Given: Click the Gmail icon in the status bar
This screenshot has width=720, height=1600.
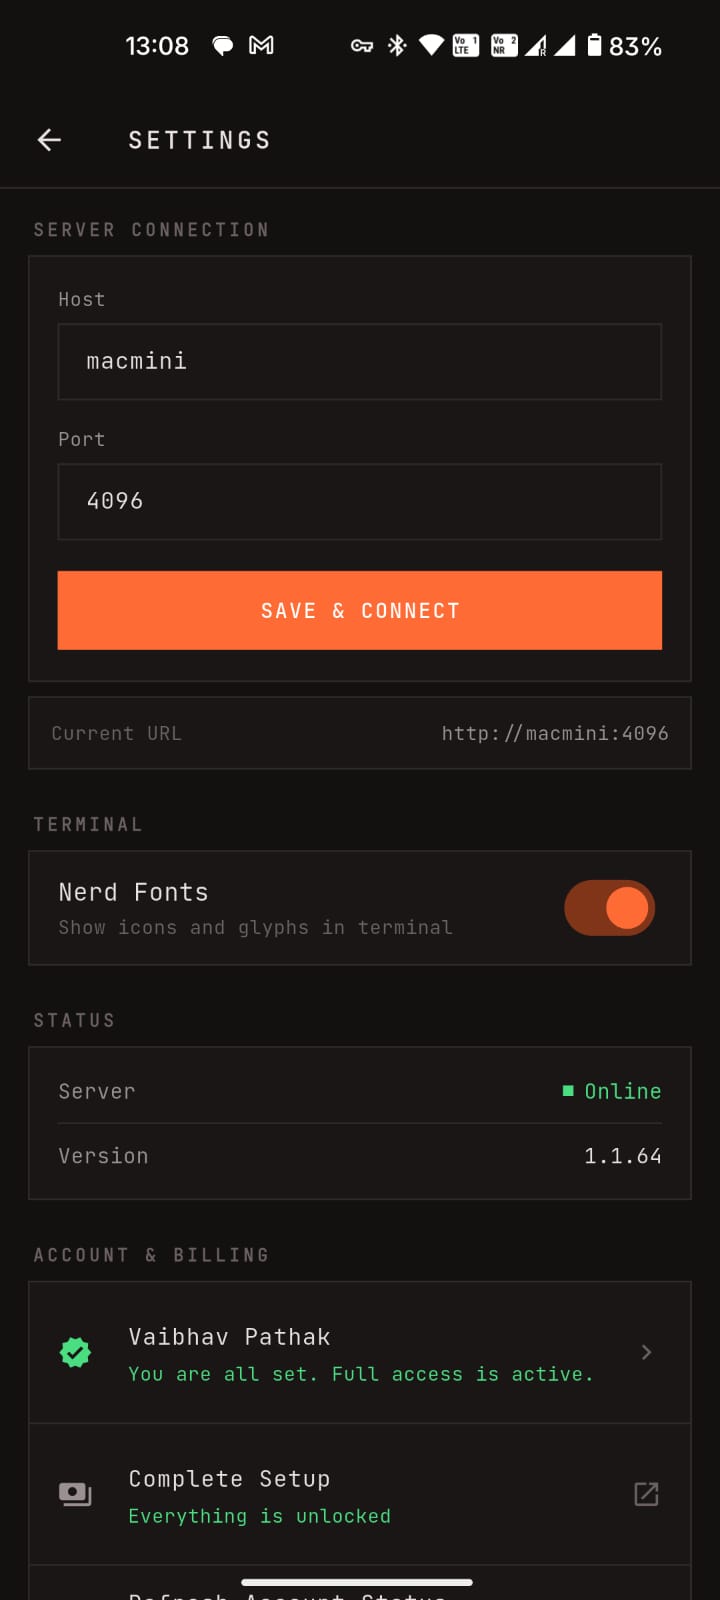Looking at the screenshot, I should pyautogui.click(x=262, y=45).
